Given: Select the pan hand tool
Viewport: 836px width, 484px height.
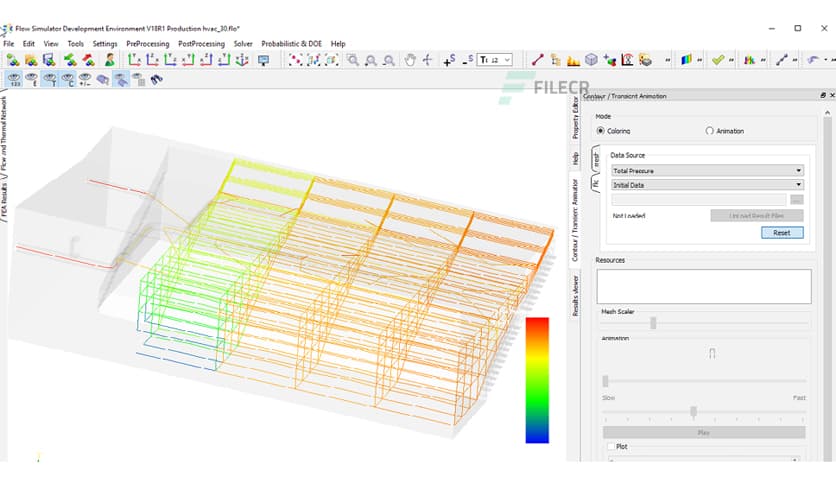Looking at the screenshot, I should (x=409, y=60).
